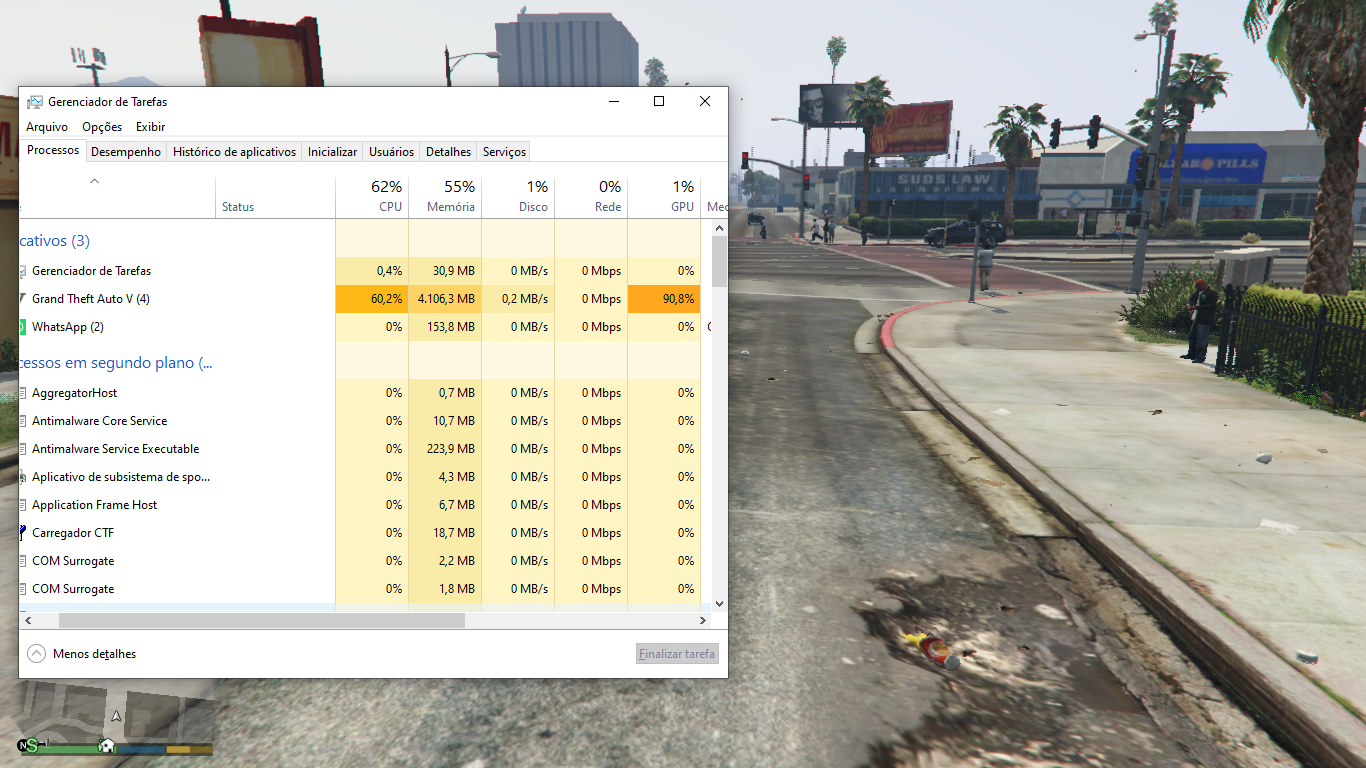The image size is (1366, 768).
Task: Sort by the GPU column header
Action: (x=664, y=197)
